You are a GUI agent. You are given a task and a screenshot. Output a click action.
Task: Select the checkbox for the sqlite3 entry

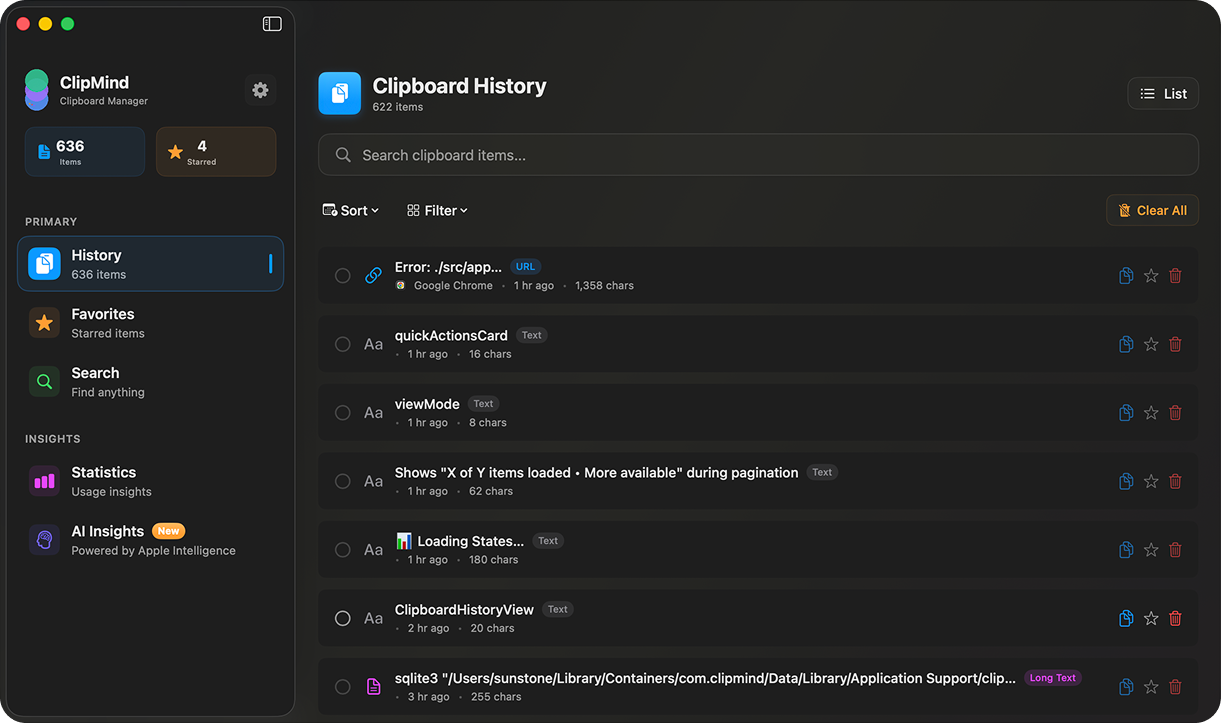tap(343, 687)
